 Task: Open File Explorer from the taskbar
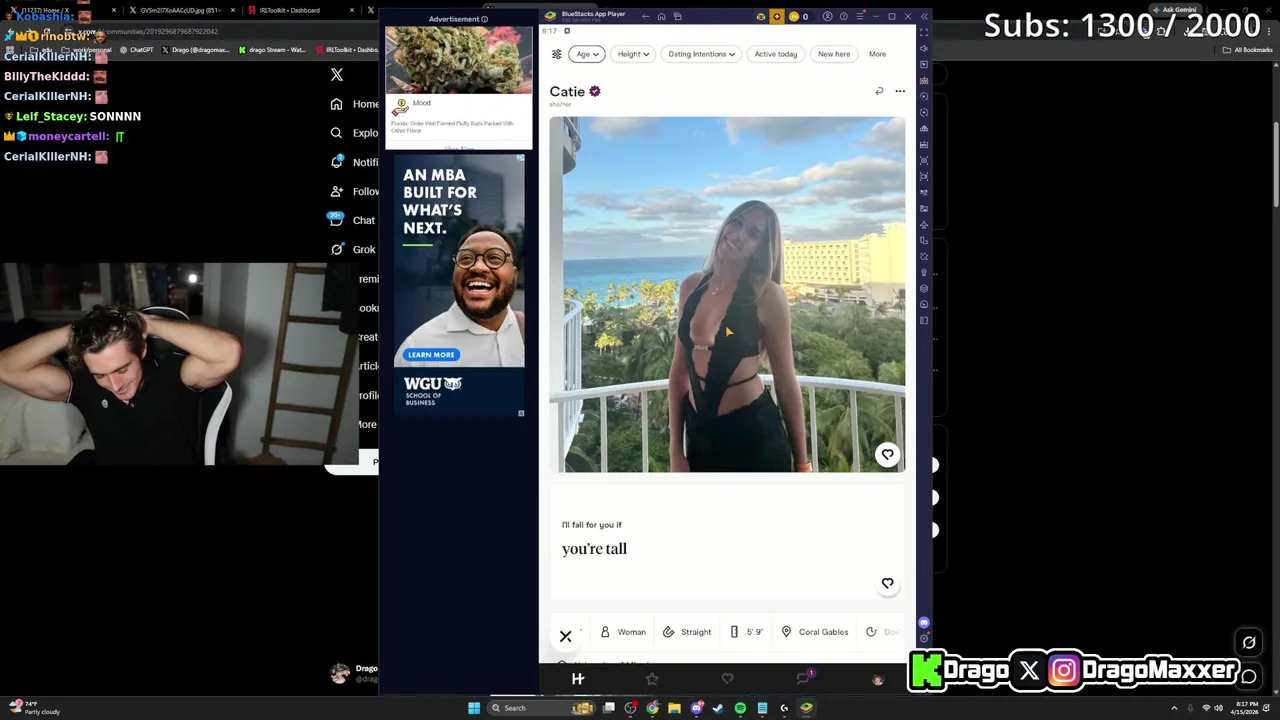674,708
